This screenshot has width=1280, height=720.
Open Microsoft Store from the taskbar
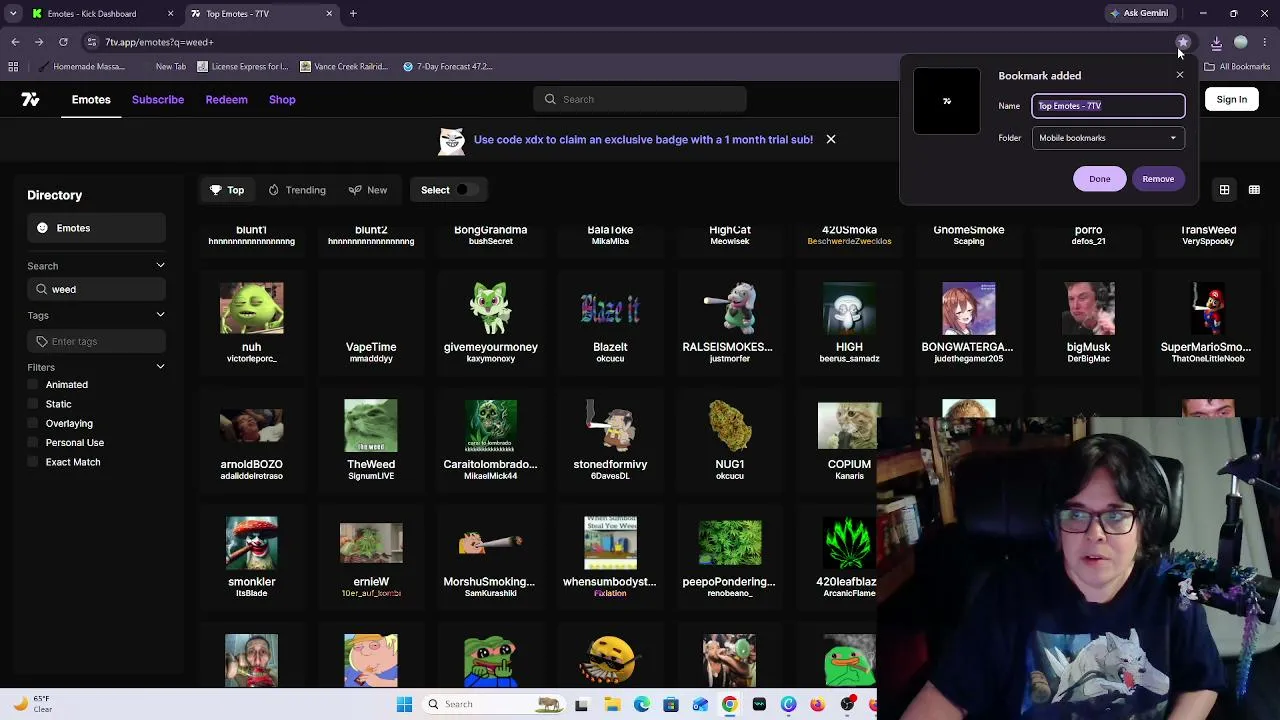671,704
